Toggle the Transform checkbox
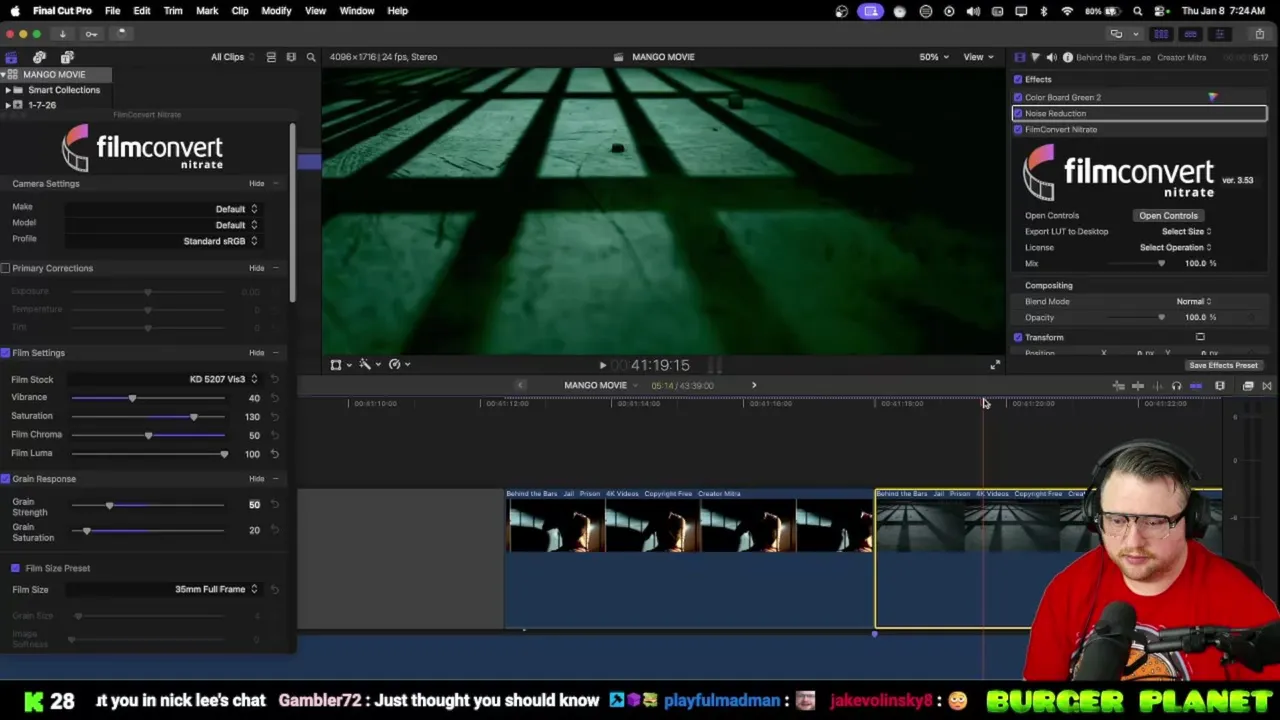The height and width of the screenshot is (720, 1280). pyautogui.click(x=1018, y=337)
